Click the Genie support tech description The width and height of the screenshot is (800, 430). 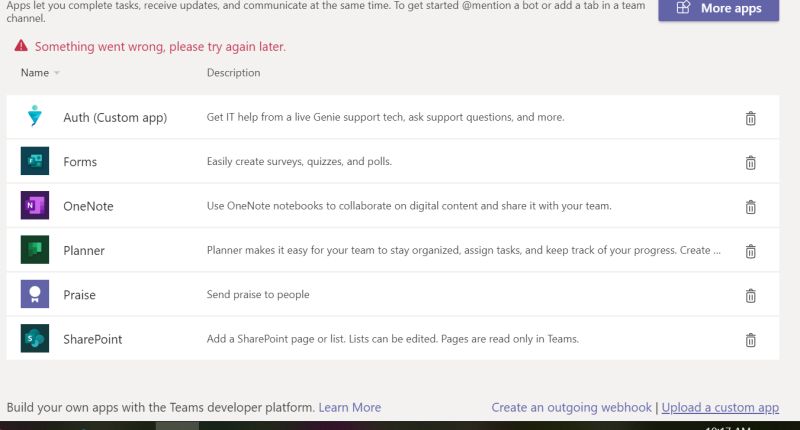(x=385, y=117)
